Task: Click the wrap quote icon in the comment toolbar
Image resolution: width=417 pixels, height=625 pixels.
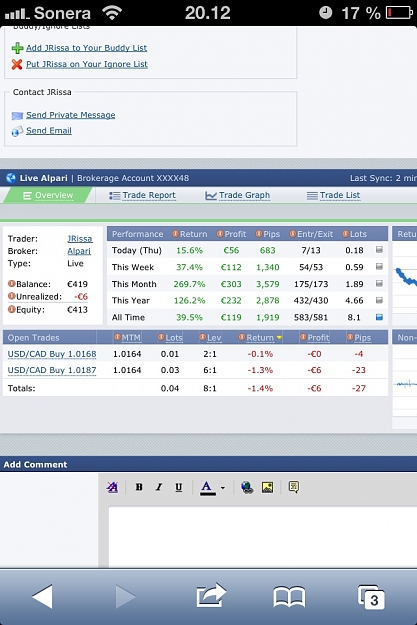Action: [294, 487]
